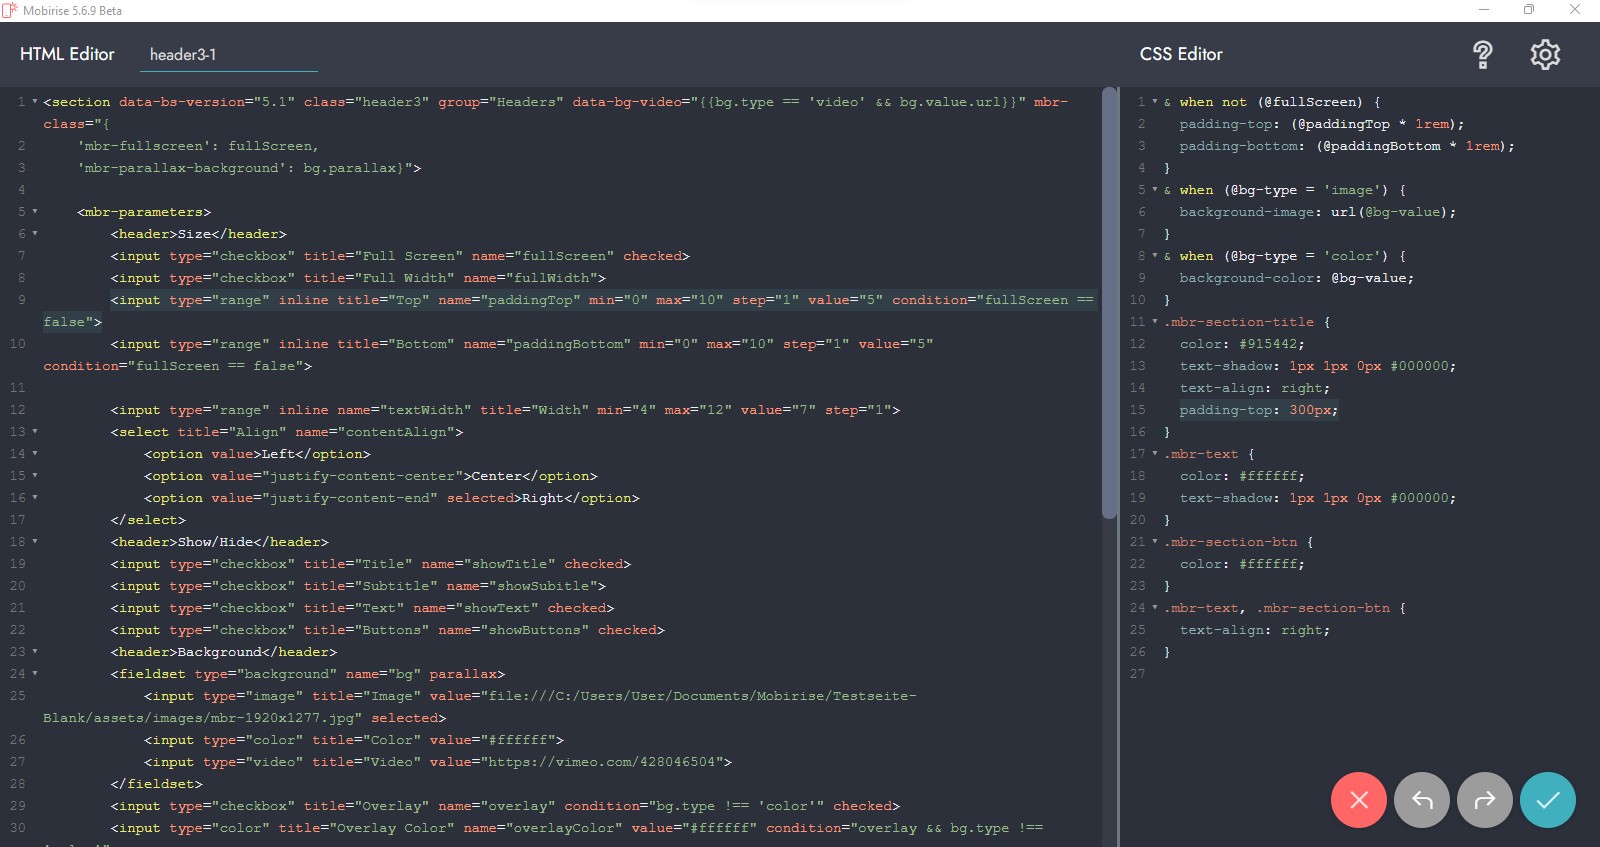The height and width of the screenshot is (847, 1600).
Task: Fold the .mbr-text rule at CSS line 17
Action: (x=1155, y=454)
